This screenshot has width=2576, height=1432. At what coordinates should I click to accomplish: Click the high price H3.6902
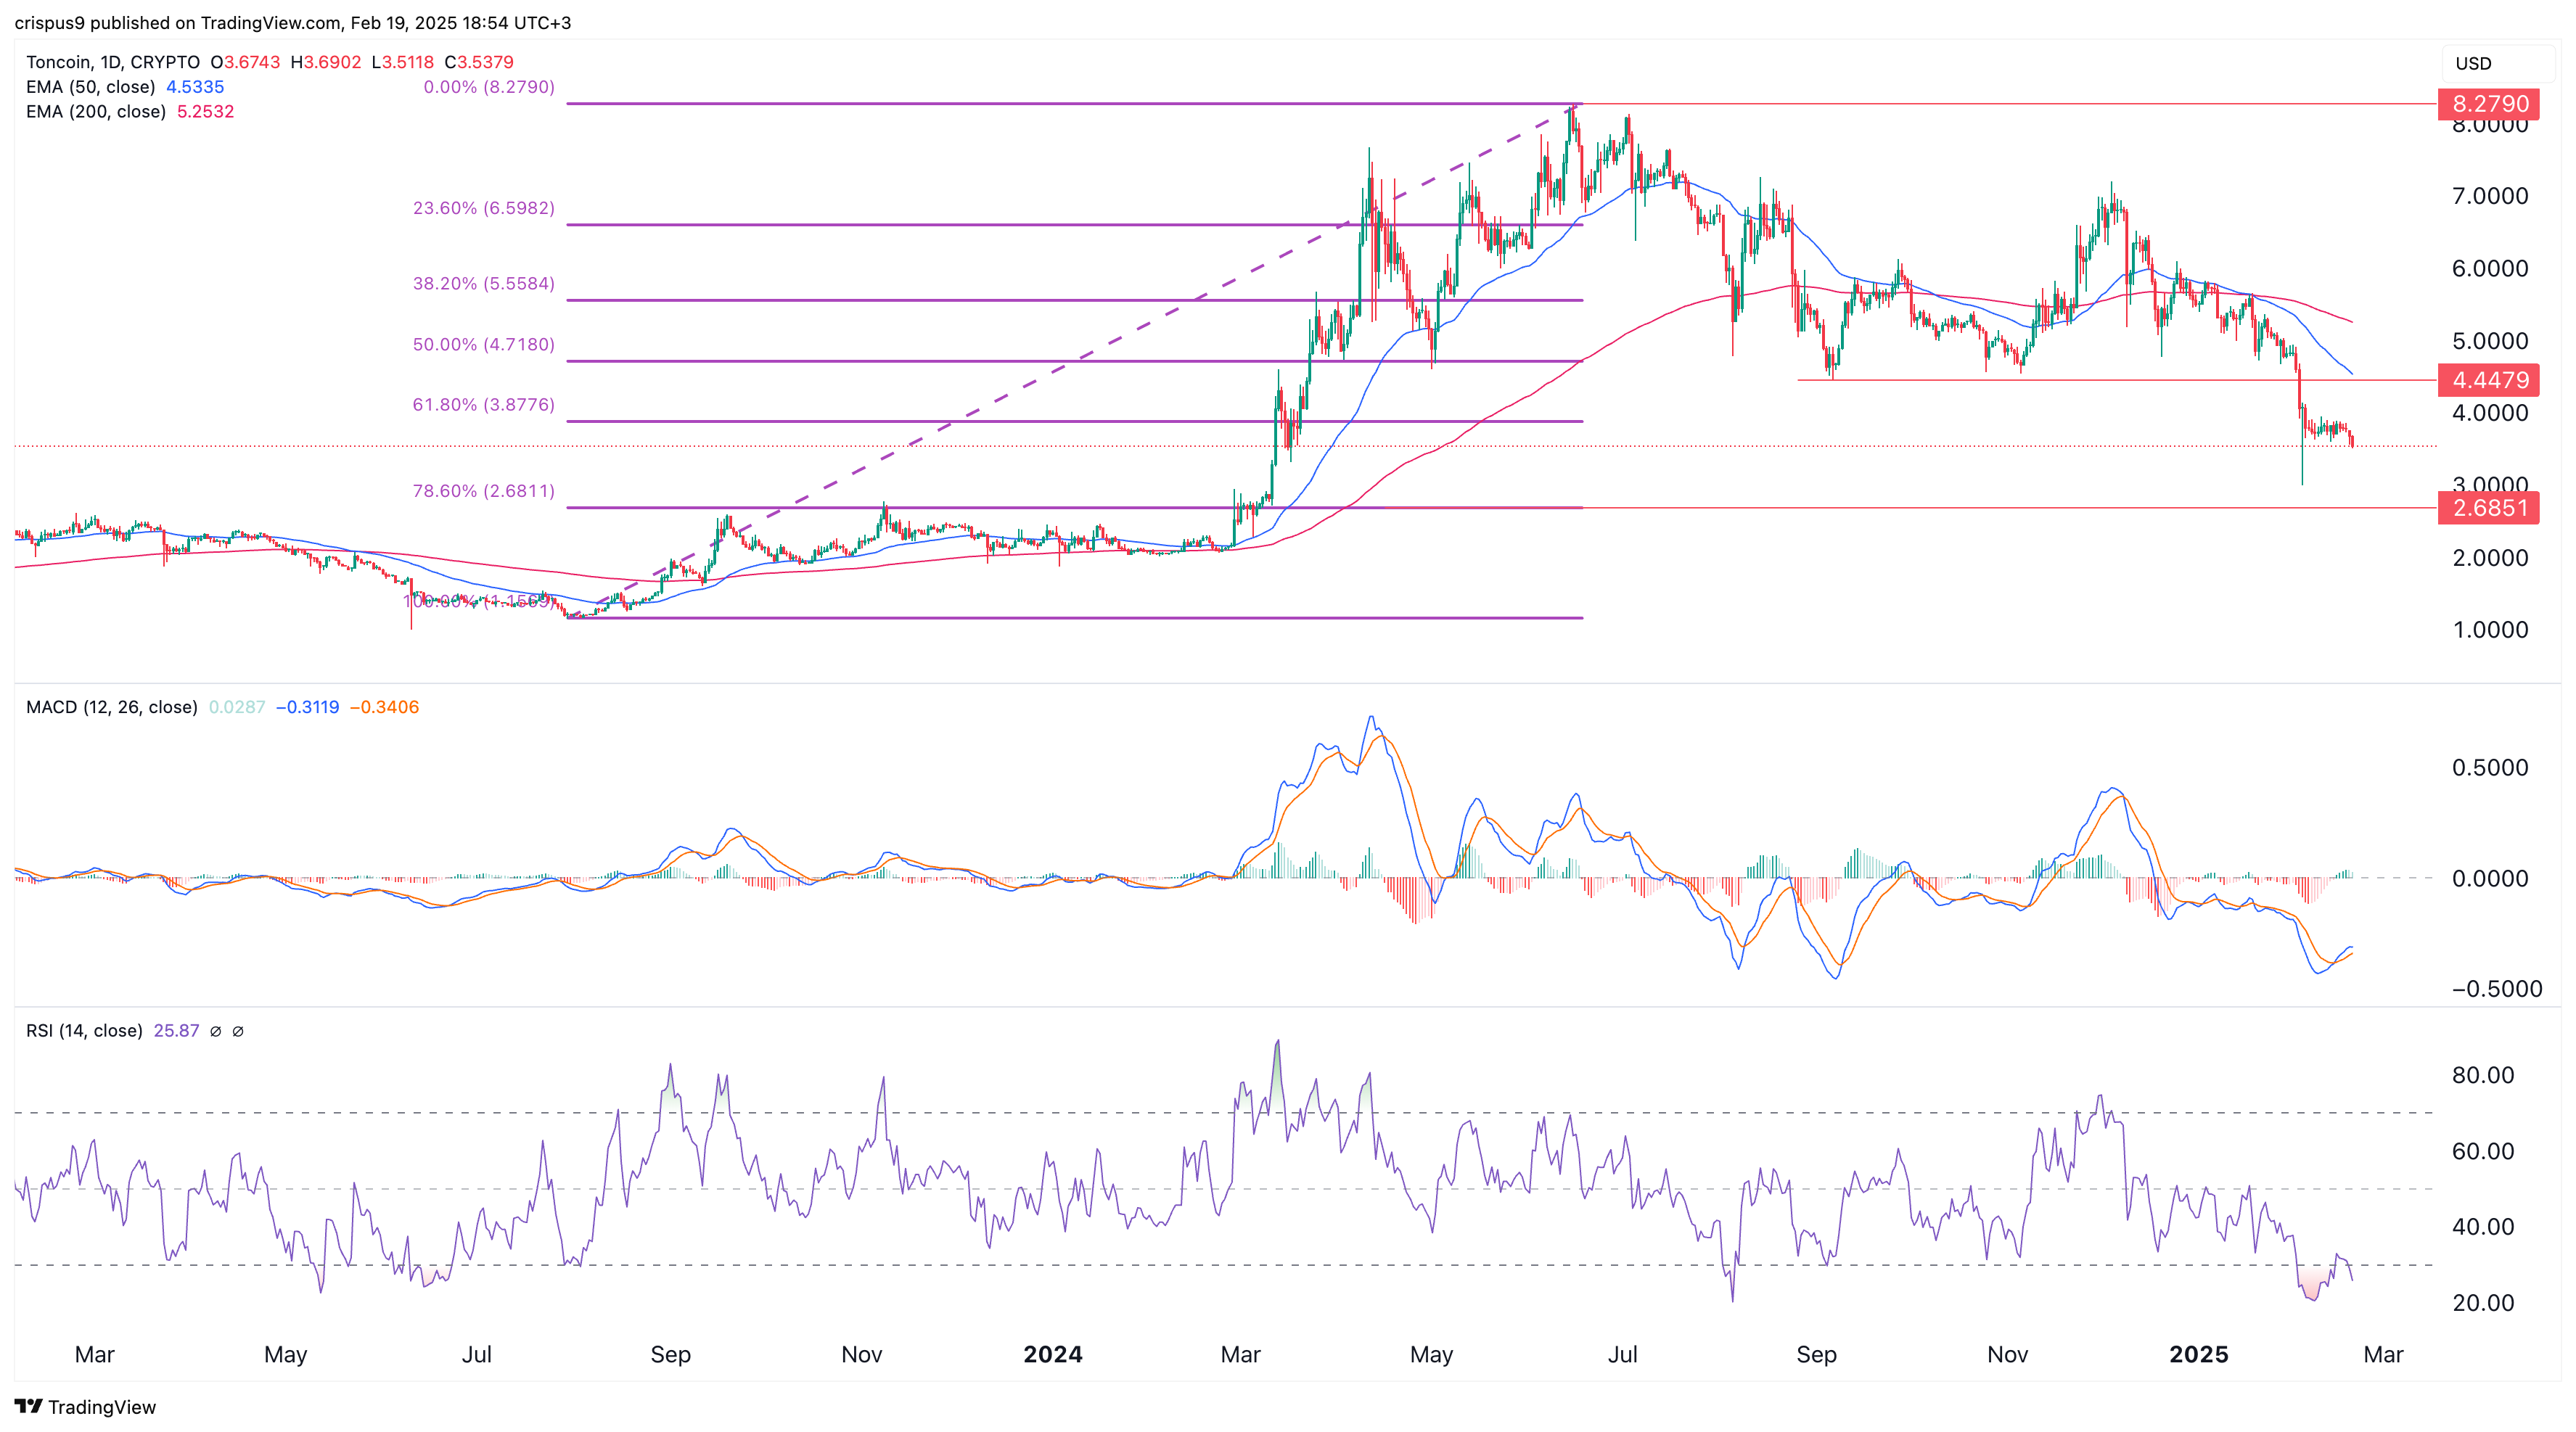point(326,62)
